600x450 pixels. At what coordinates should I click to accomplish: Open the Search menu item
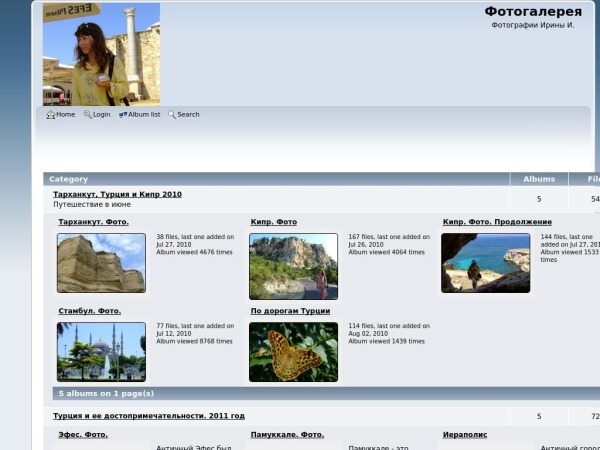point(188,115)
